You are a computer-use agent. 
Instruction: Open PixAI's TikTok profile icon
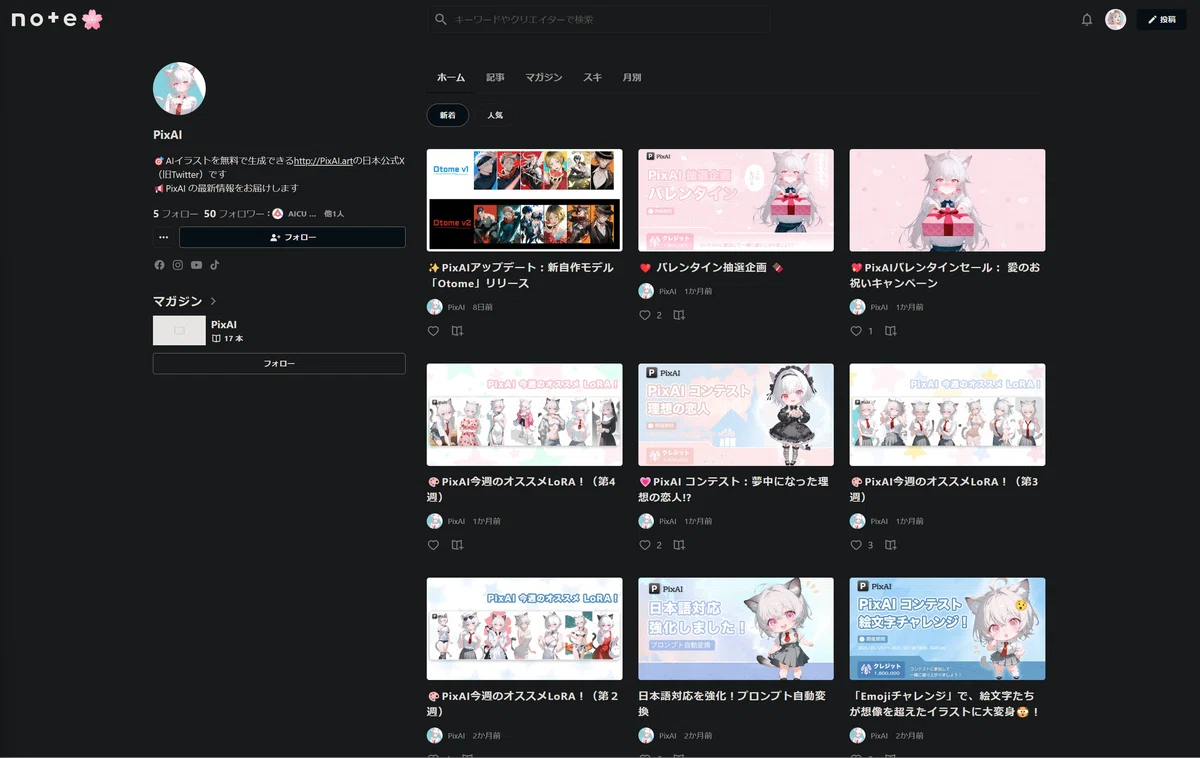click(x=214, y=265)
